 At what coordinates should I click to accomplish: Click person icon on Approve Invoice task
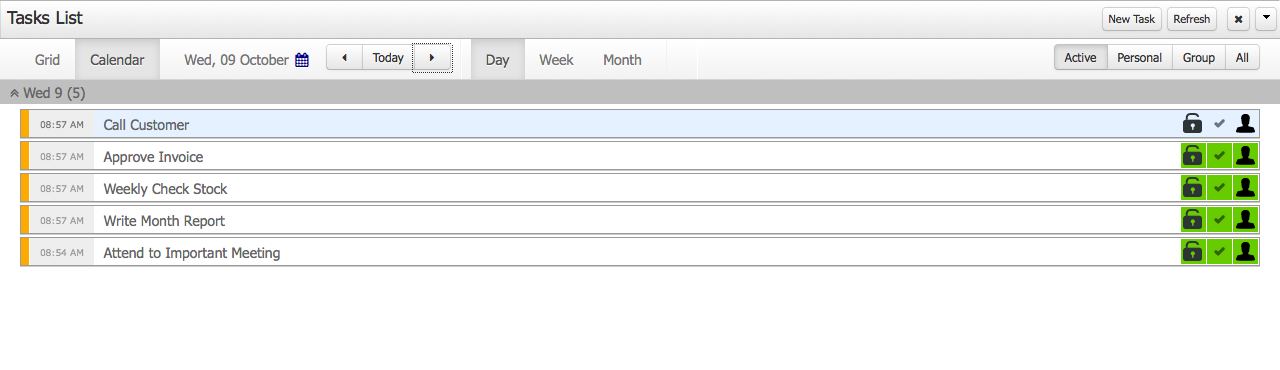pyautogui.click(x=1244, y=156)
